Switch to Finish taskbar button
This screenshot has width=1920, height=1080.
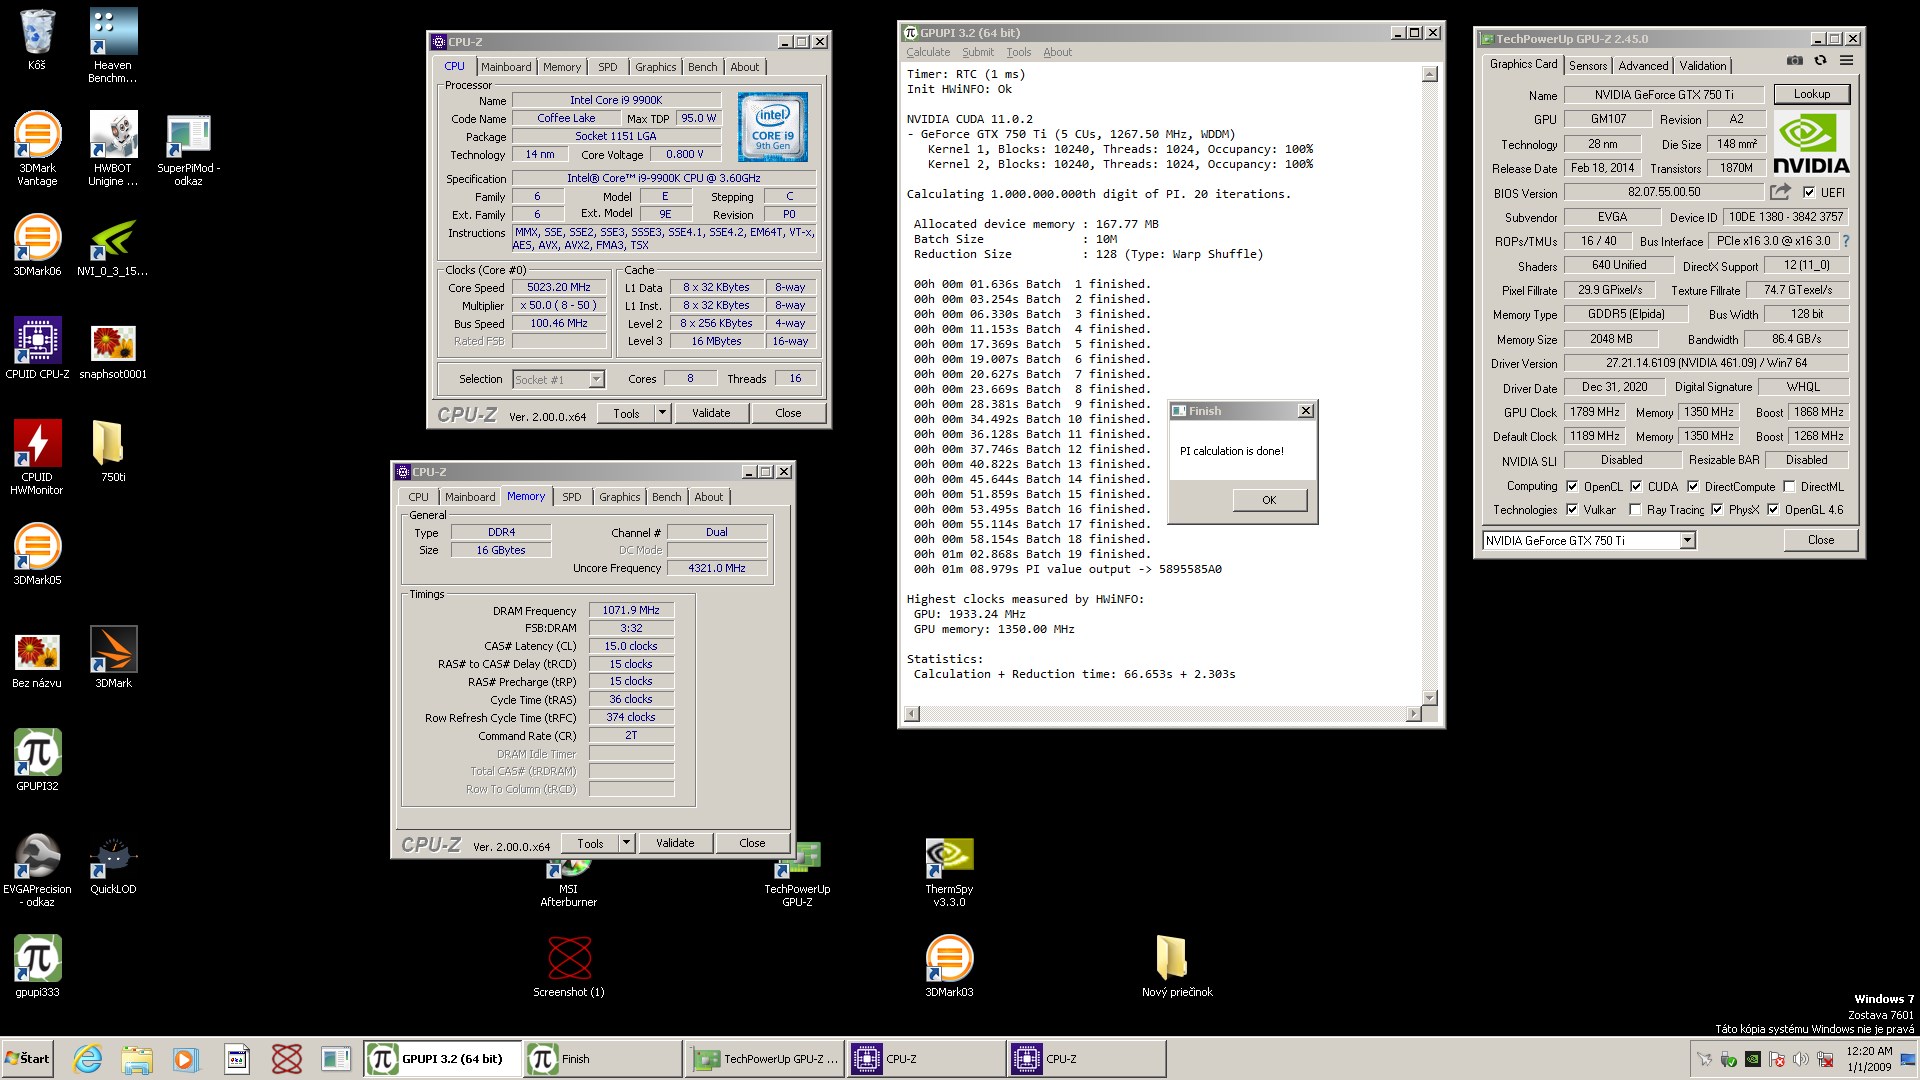[602, 1059]
